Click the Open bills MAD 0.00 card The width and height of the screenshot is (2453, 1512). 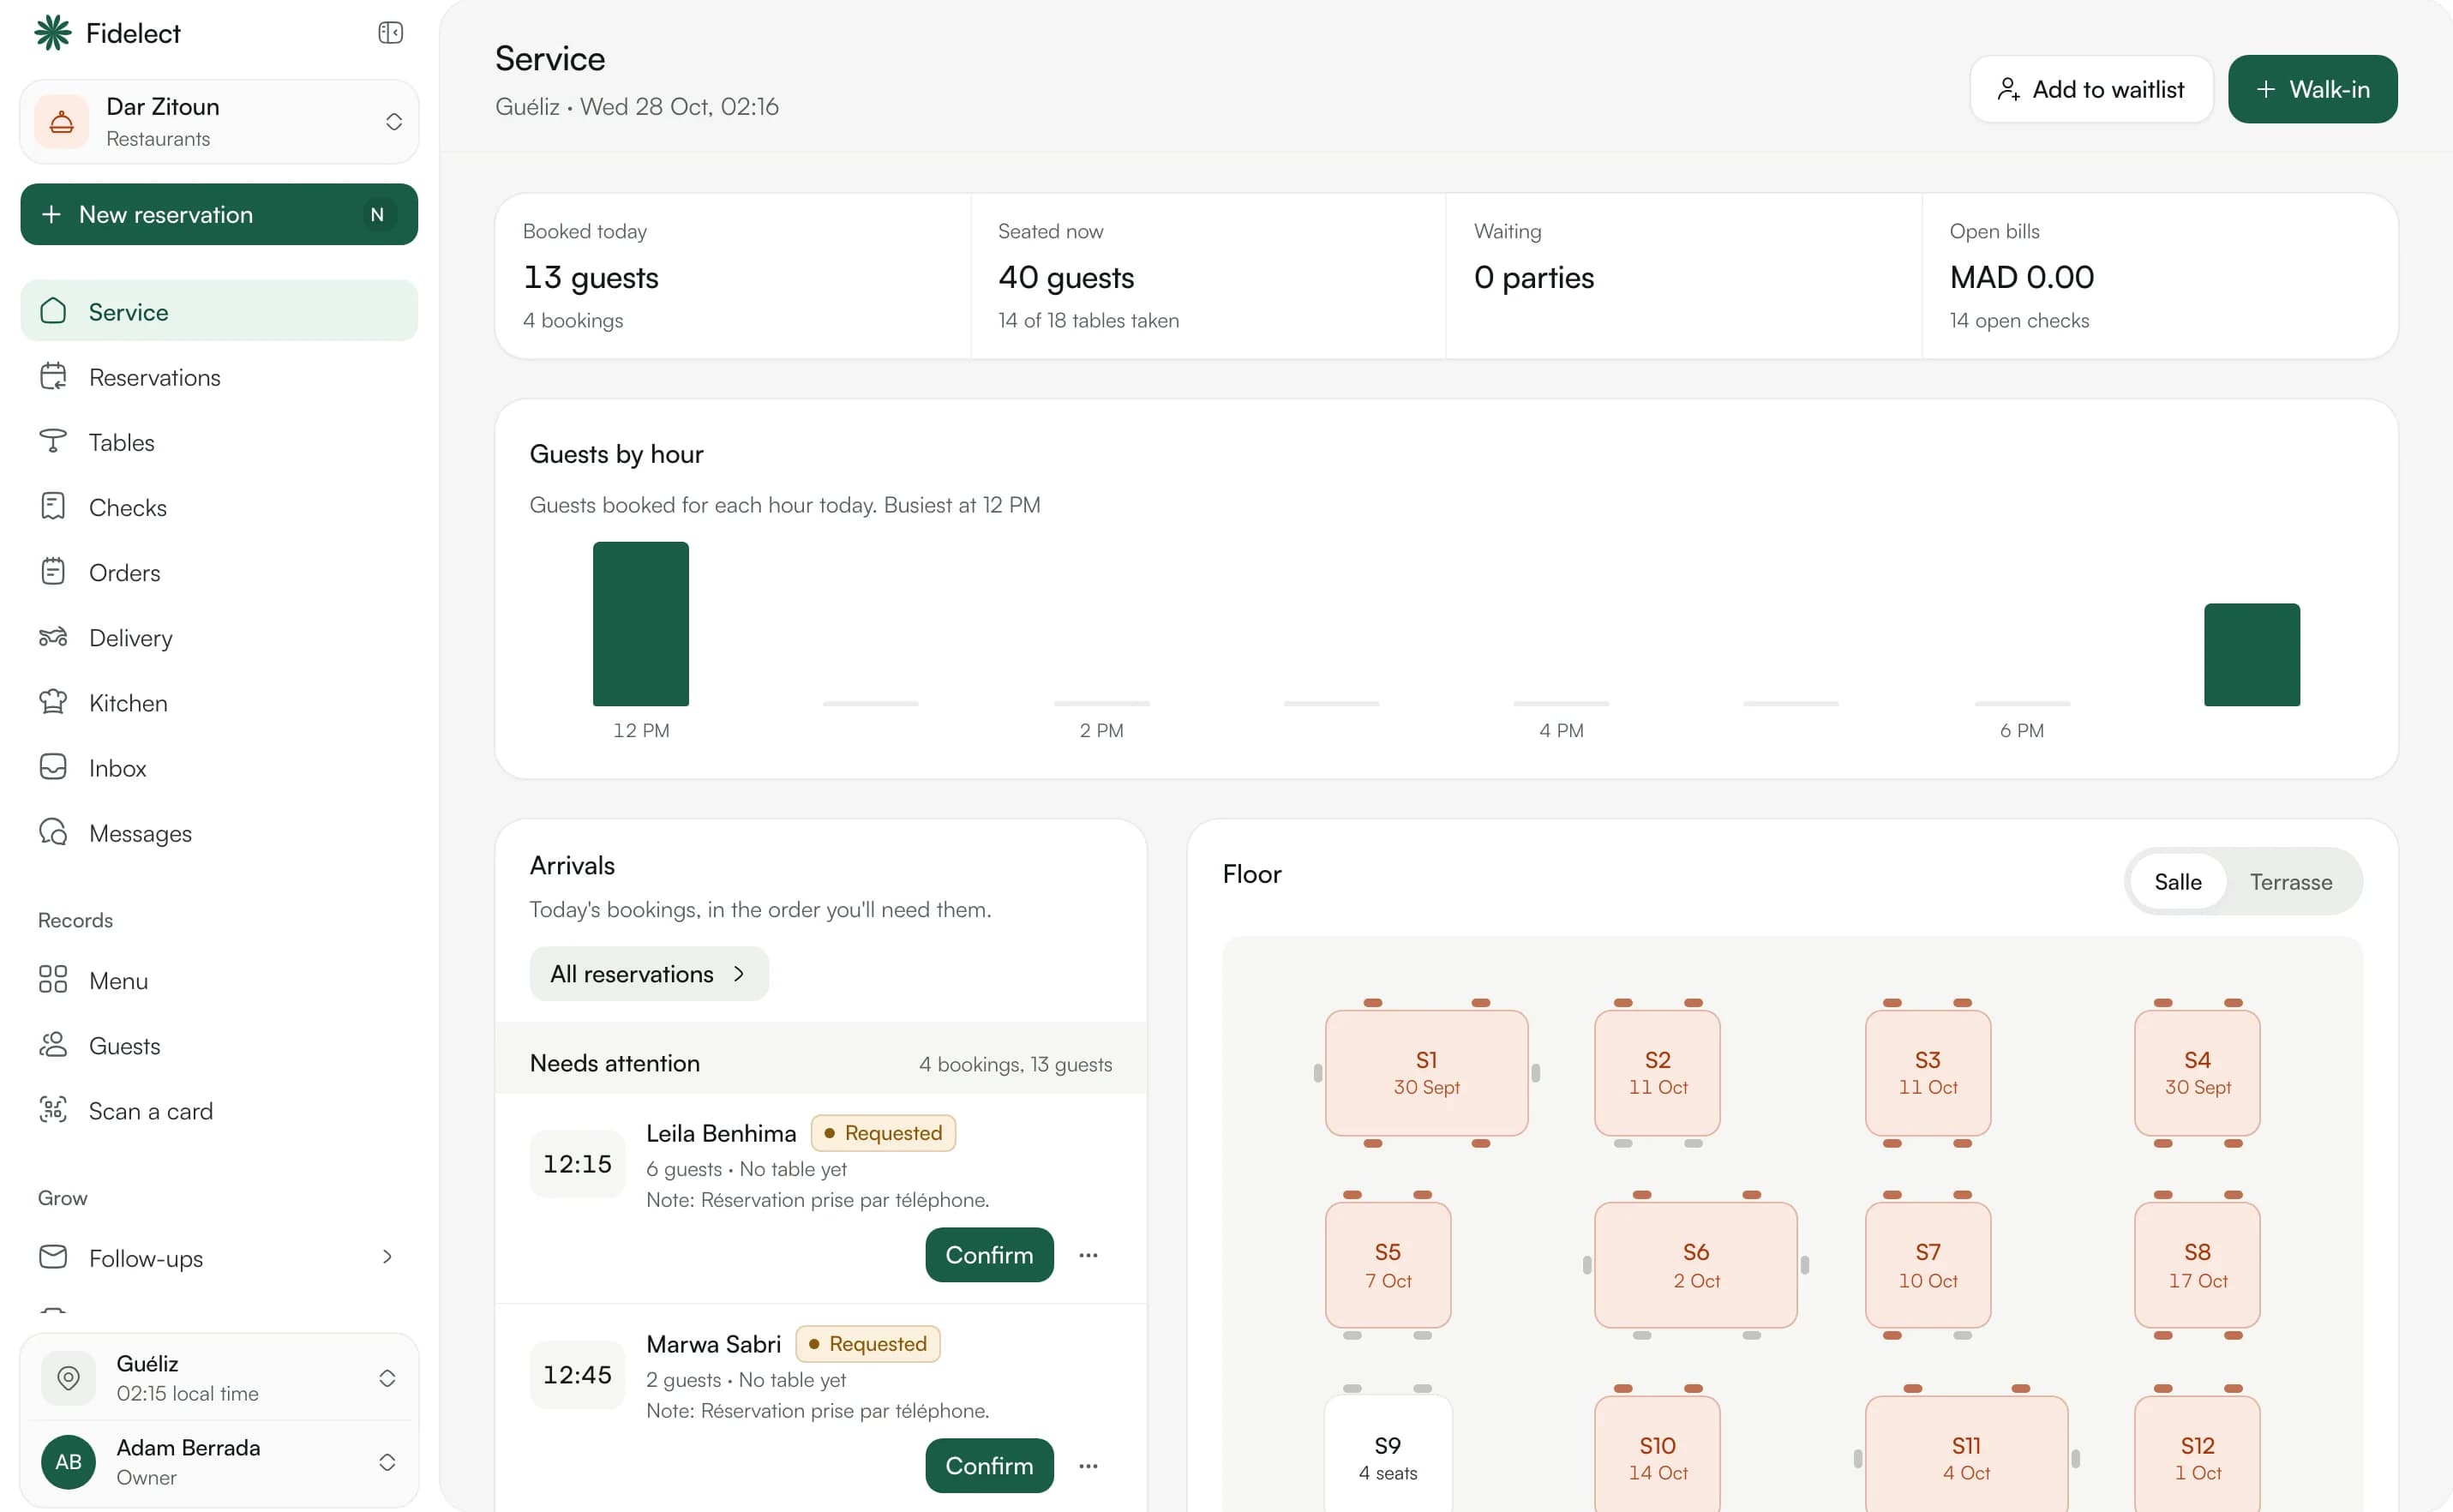click(2158, 276)
